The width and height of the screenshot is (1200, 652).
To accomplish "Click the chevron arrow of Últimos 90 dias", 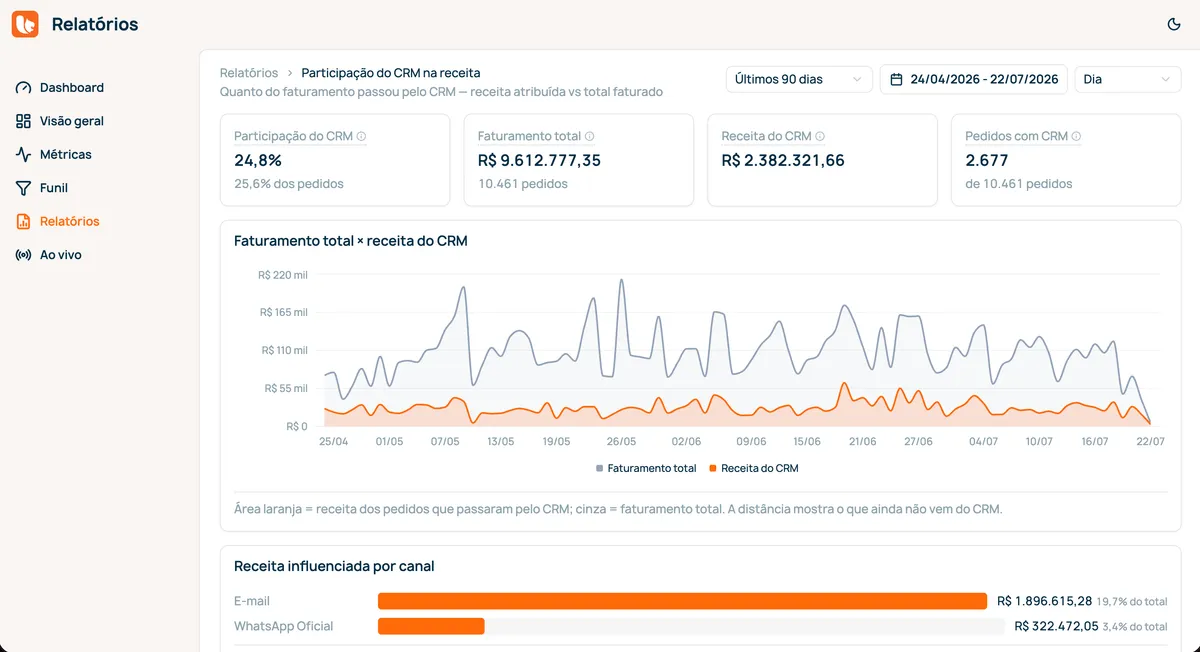I will point(857,79).
